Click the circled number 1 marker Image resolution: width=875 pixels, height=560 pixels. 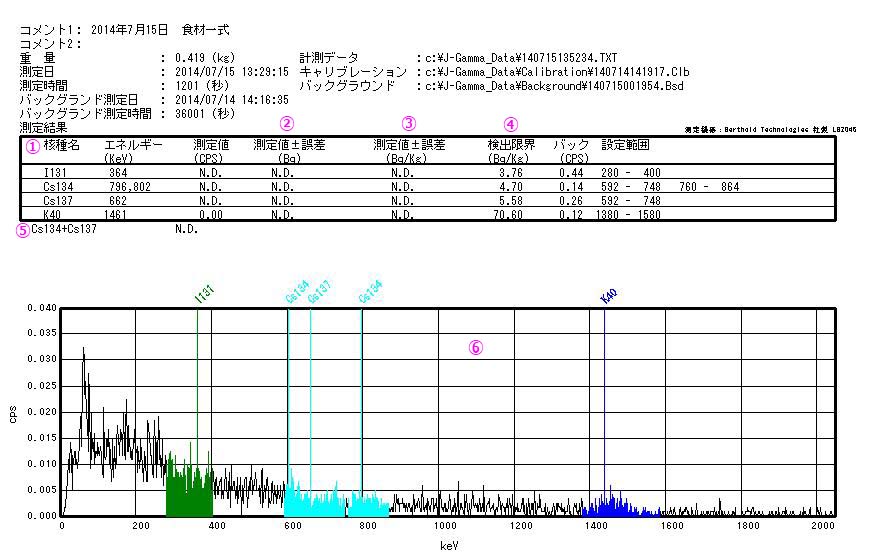tap(32, 146)
